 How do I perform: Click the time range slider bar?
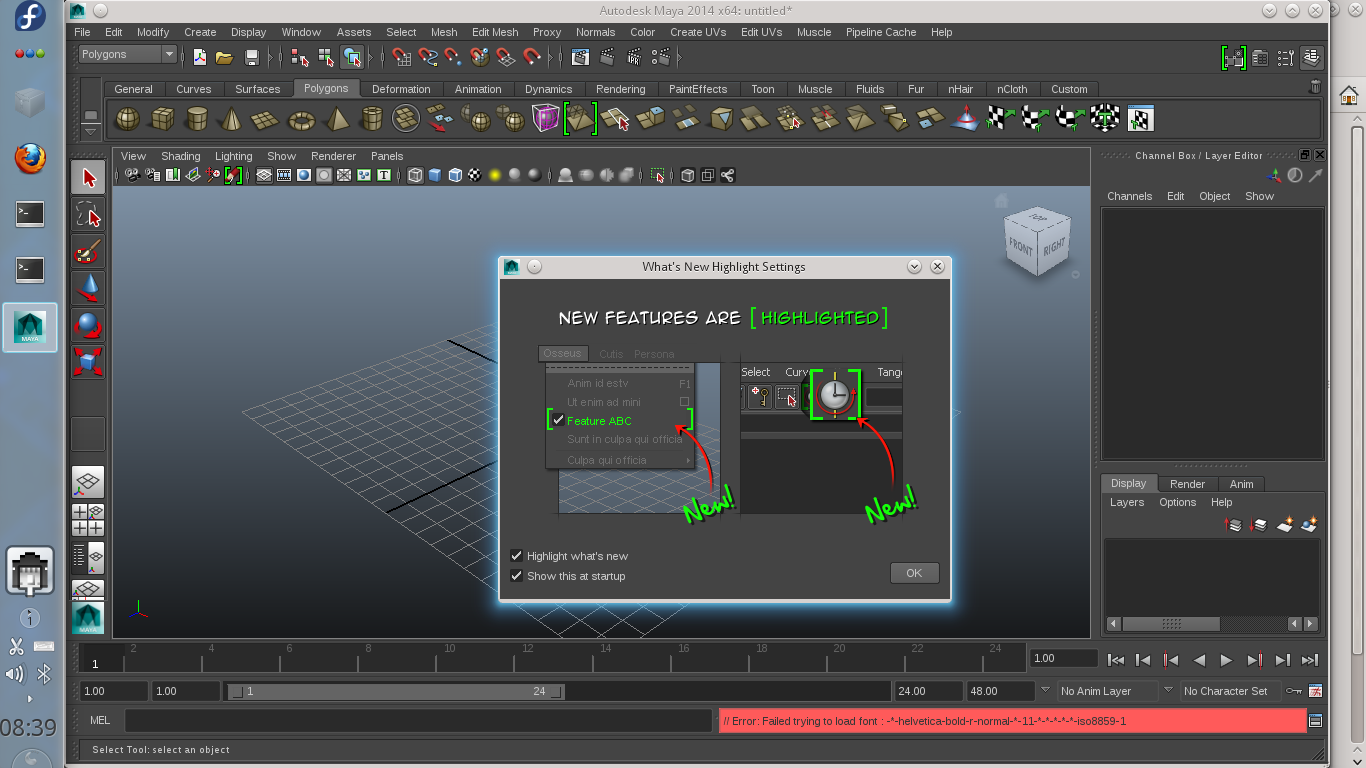395,691
